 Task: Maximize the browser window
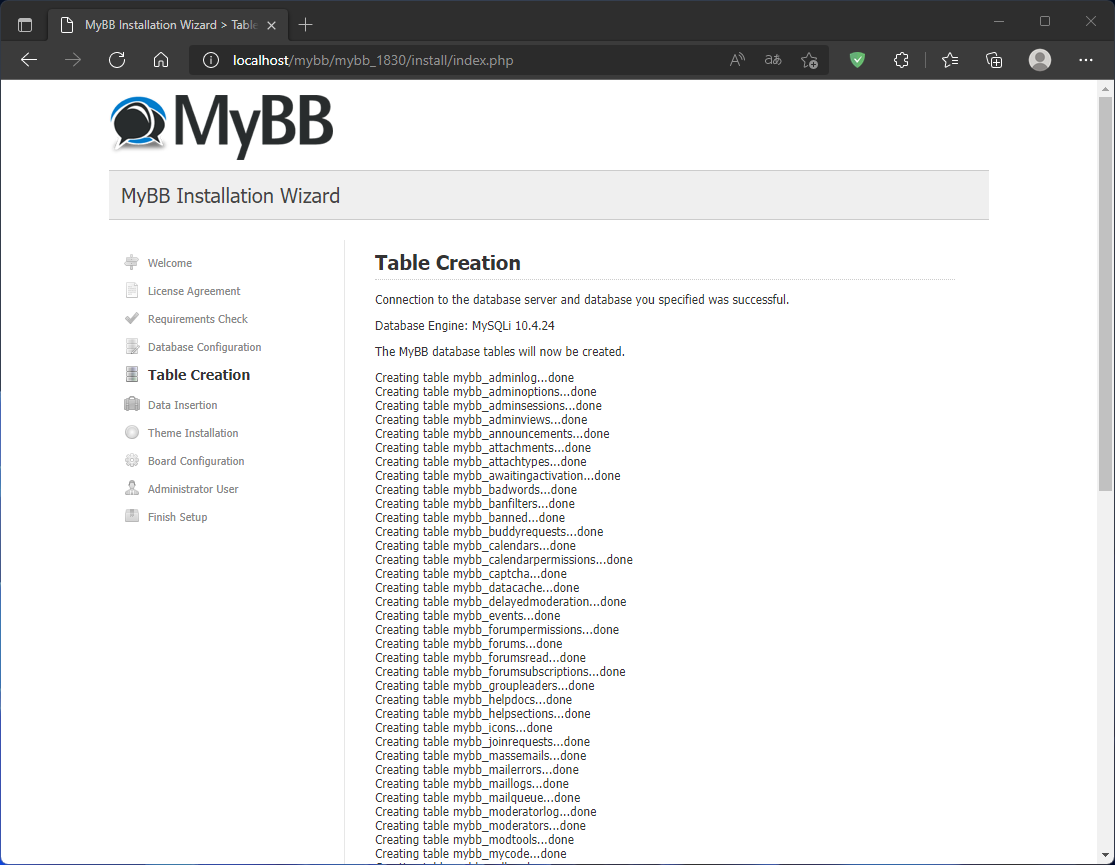click(1045, 21)
